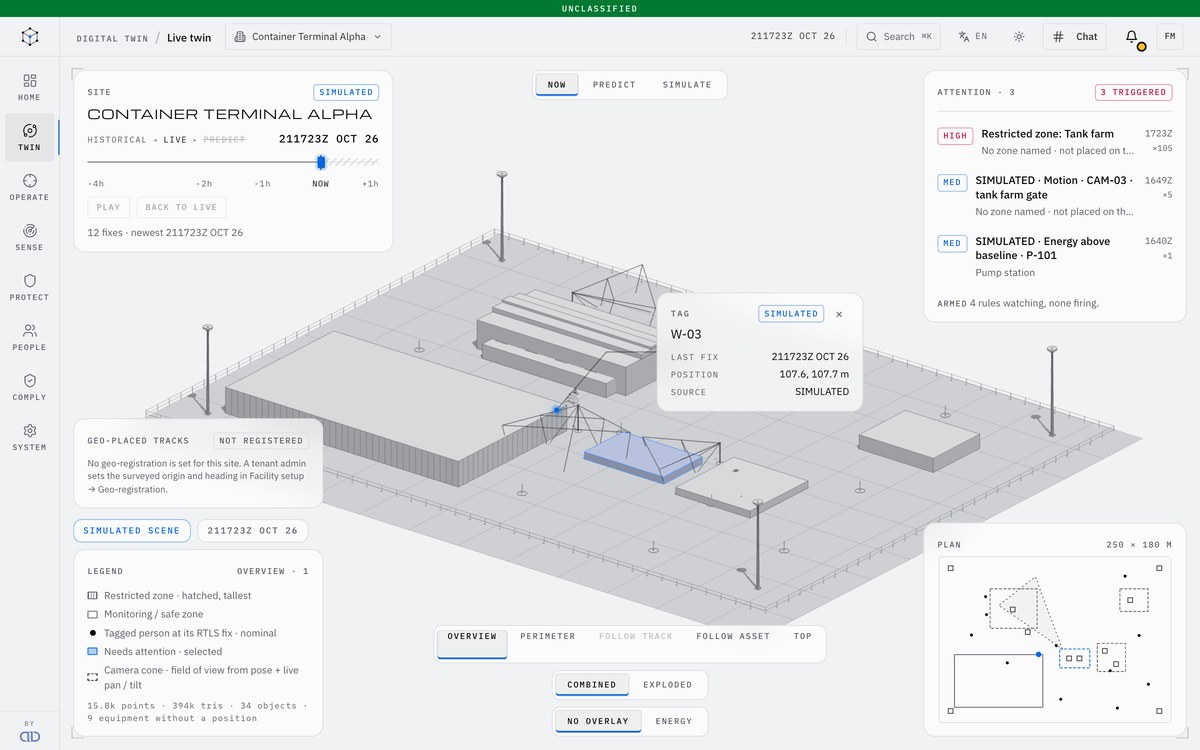Image resolution: width=1200 pixels, height=750 pixels.
Task: Click the vendor logo at sidebar bottom
Action: point(30,736)
